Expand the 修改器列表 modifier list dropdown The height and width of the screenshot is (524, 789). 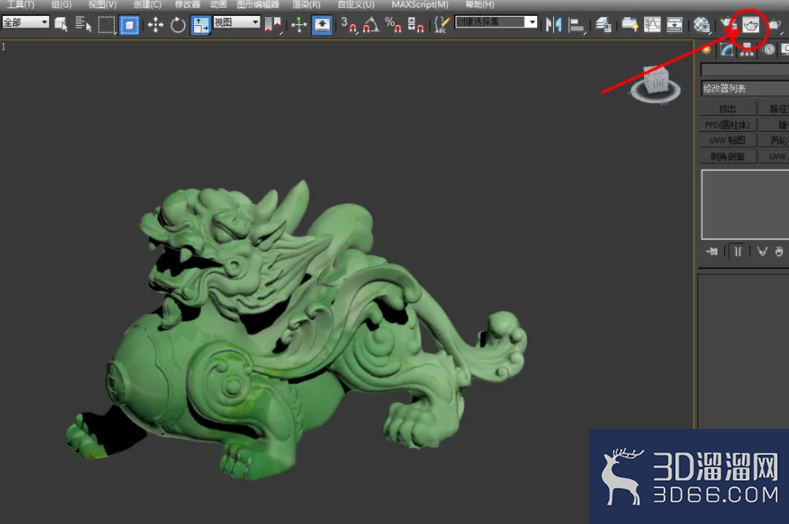click(745, 89)
